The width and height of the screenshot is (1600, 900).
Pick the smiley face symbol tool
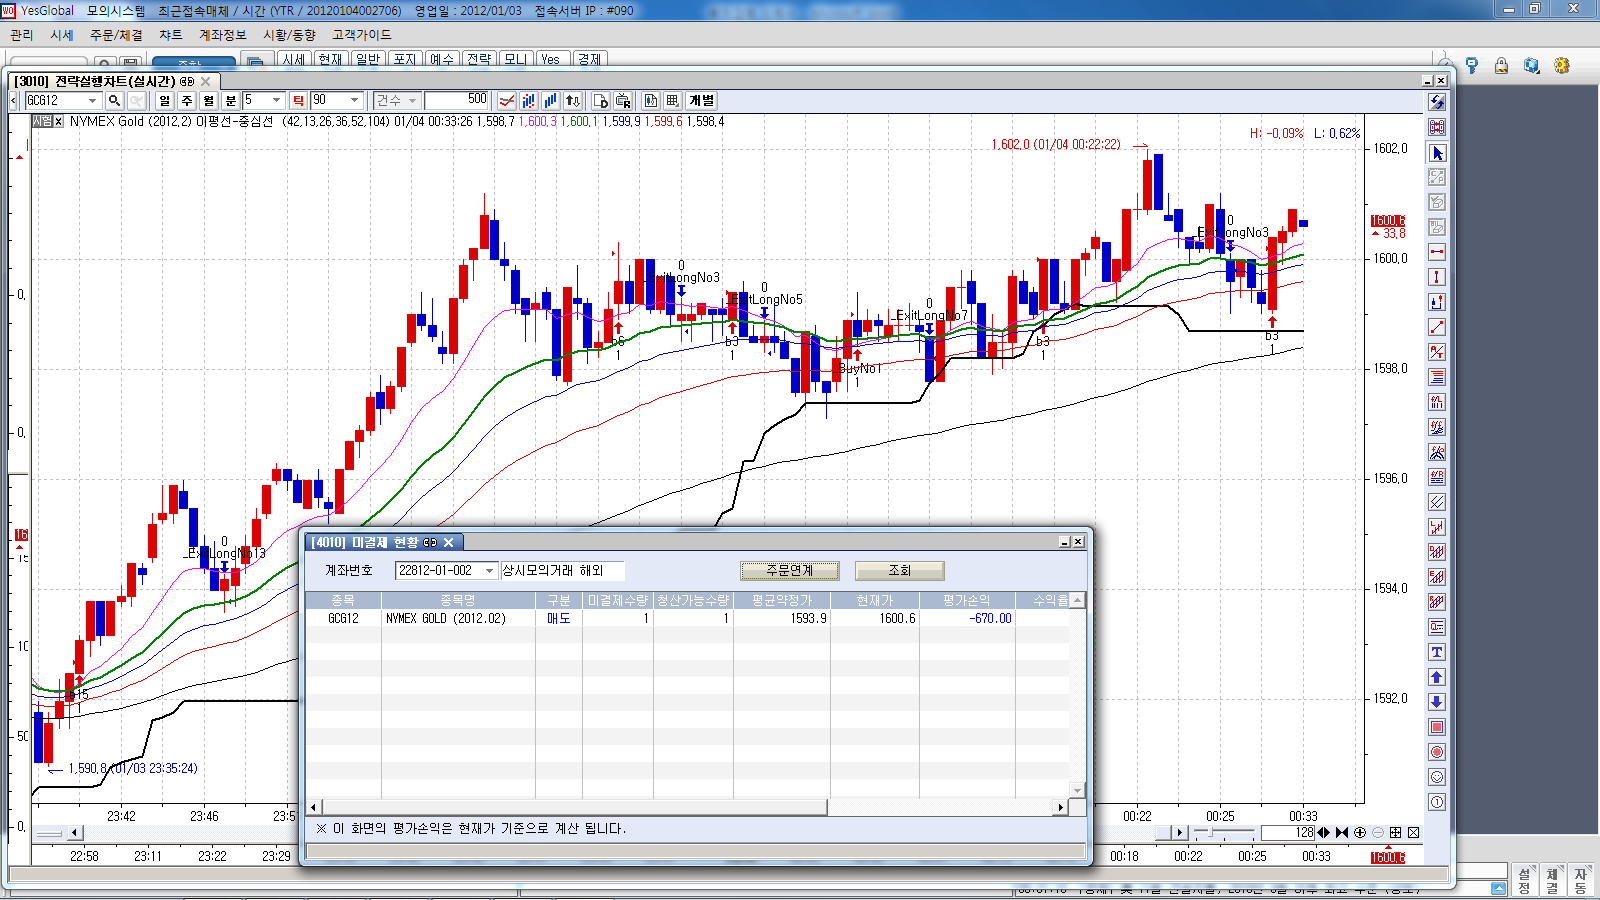coord(1437,777)
